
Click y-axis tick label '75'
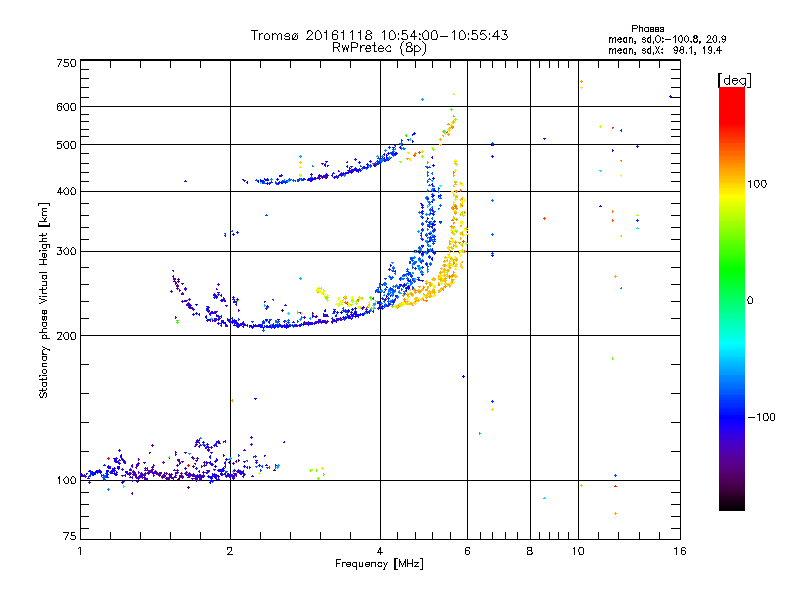[70, 536]
